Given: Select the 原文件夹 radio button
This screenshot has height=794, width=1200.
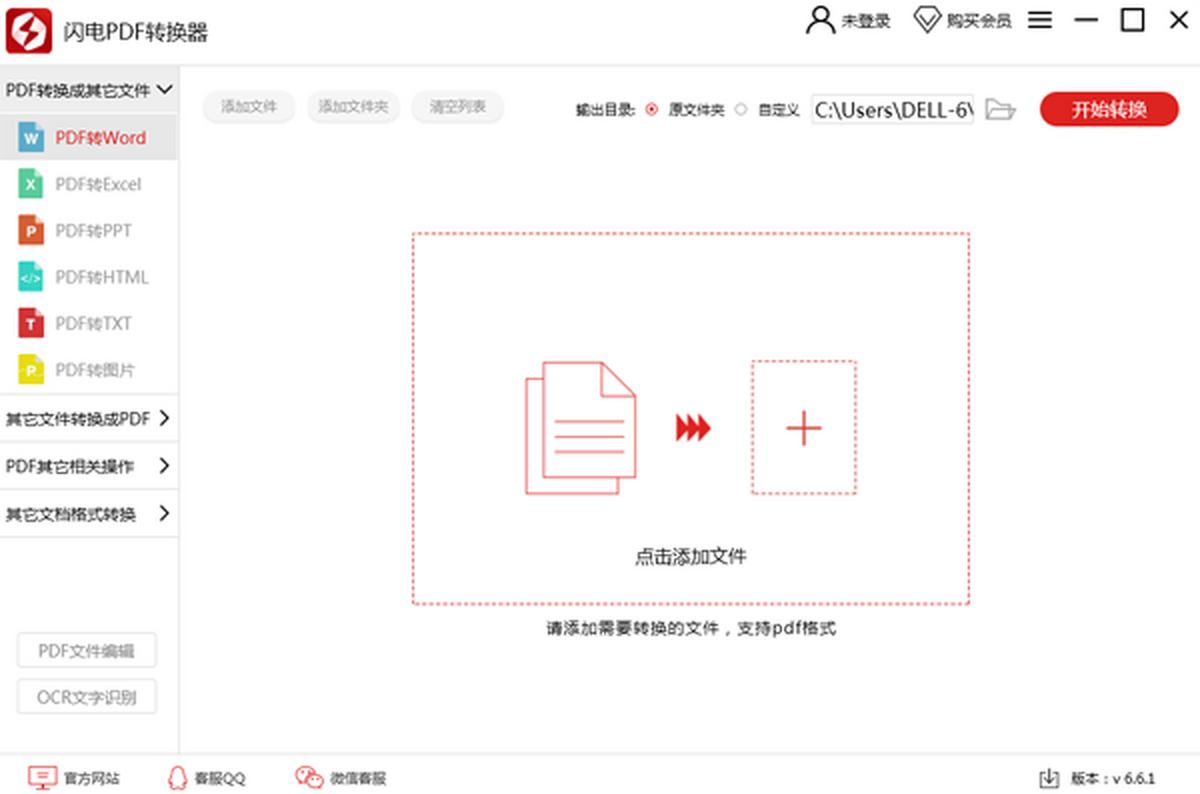Looking at the screenshot, I should pos(652,110).
